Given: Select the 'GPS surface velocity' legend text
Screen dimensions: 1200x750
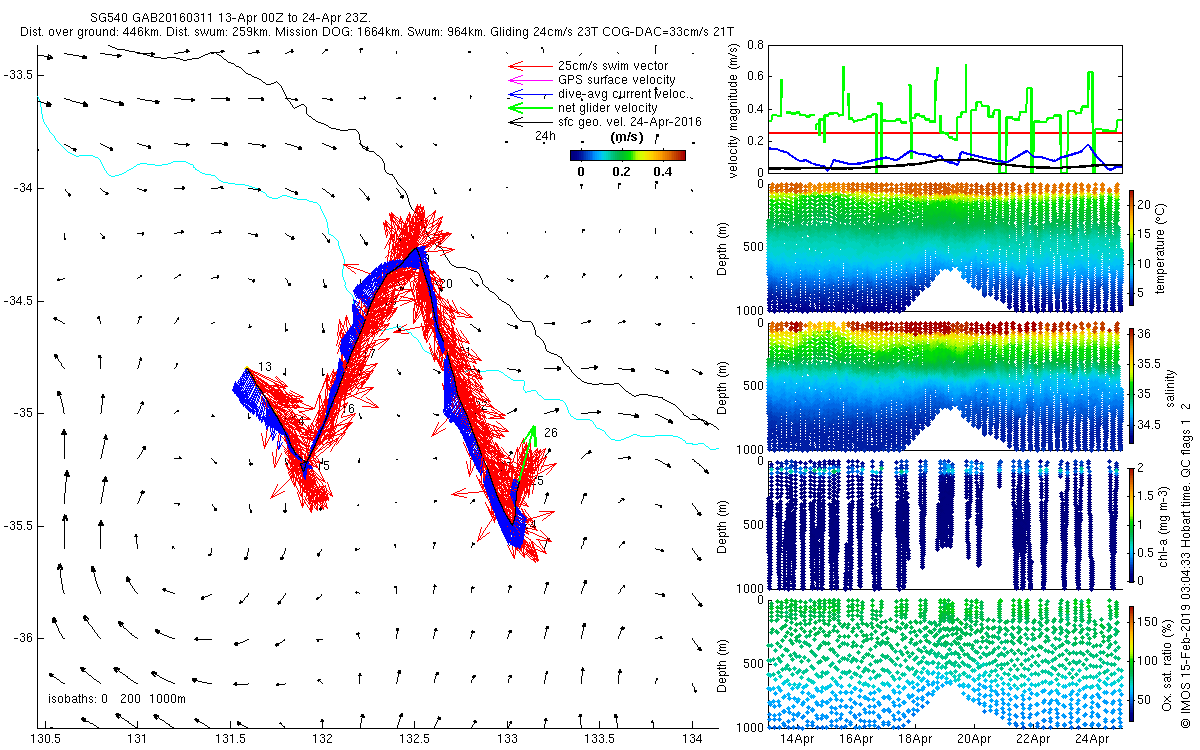Looking at the screenshot, I should pos(616,80).
